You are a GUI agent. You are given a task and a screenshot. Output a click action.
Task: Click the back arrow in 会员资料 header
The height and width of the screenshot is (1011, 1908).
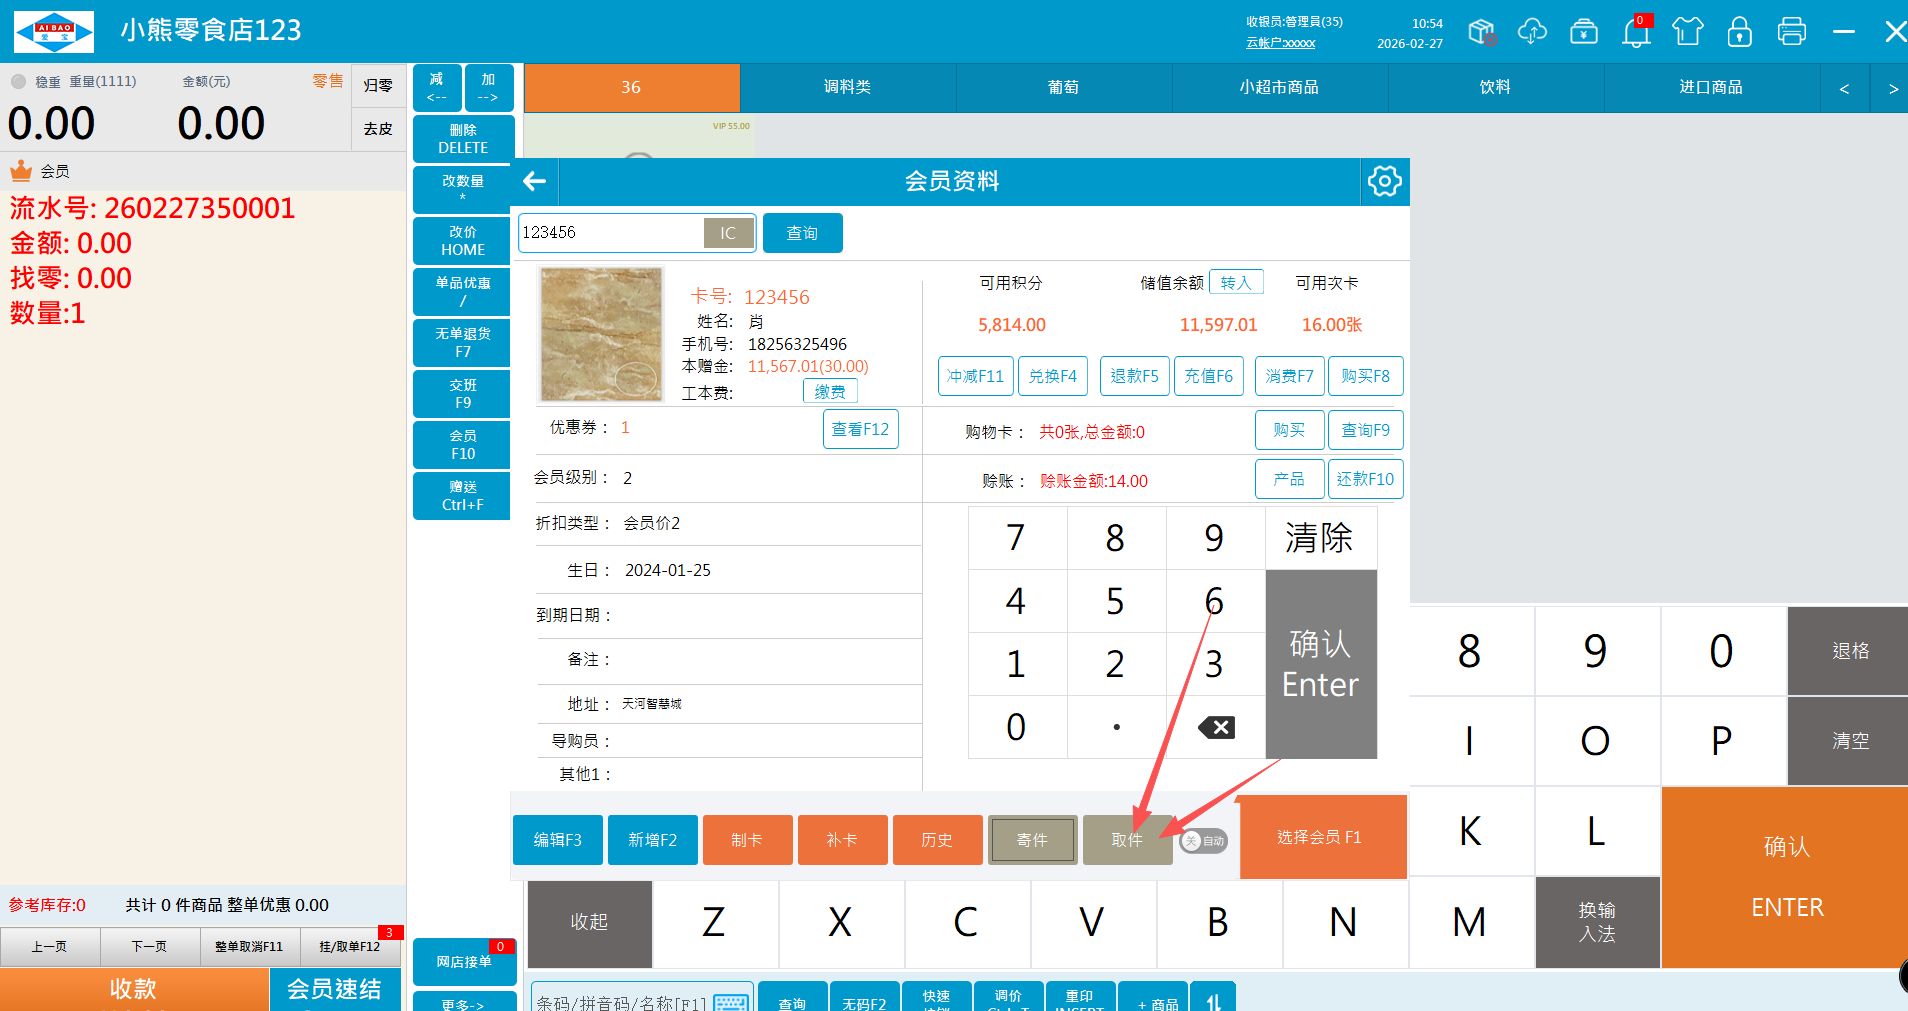coord(535,181)
